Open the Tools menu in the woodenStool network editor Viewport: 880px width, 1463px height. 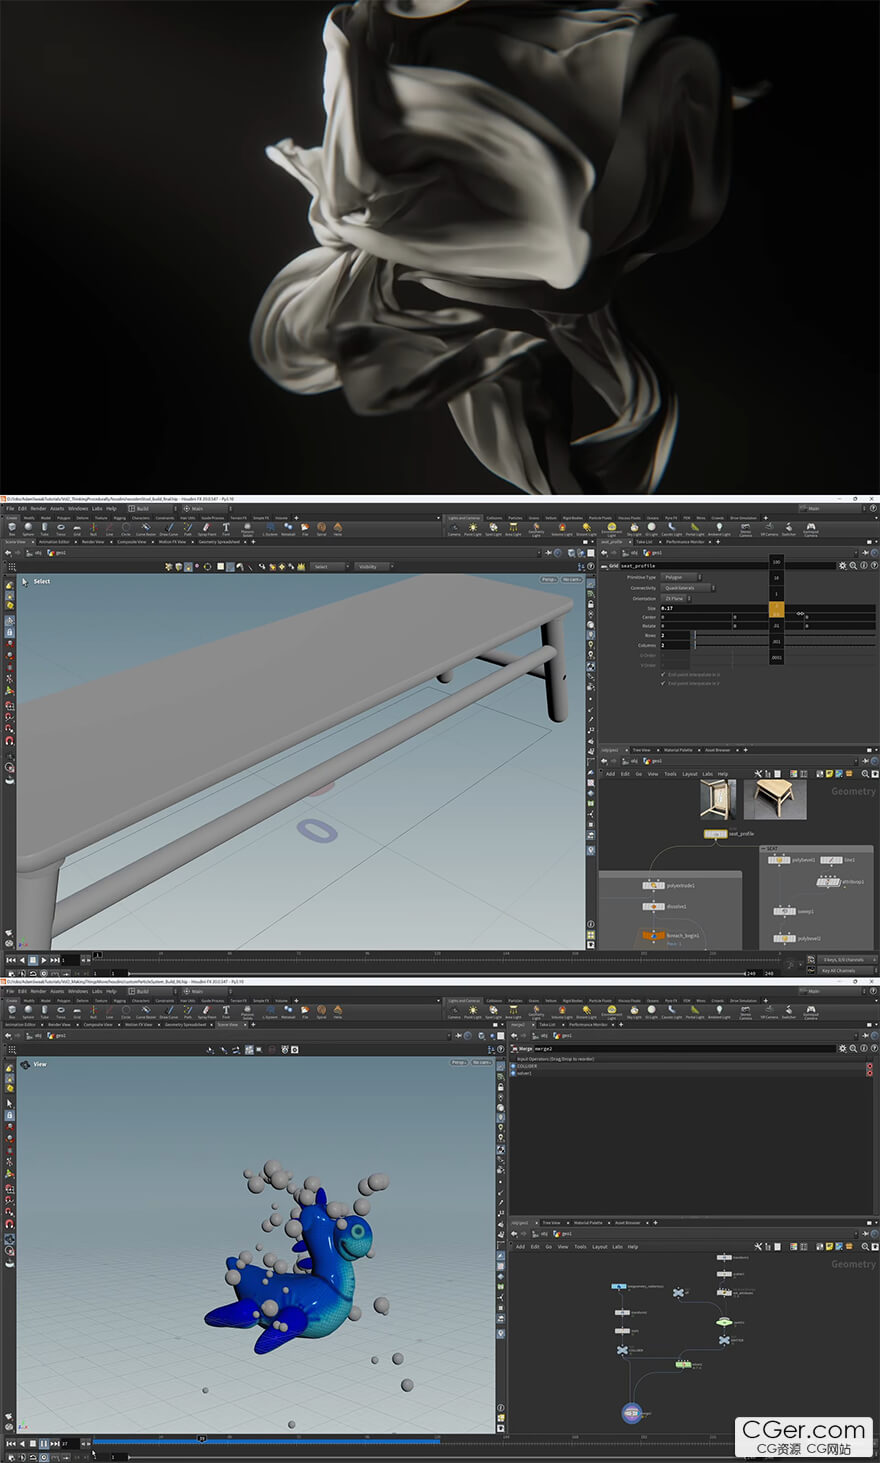point(670,774)
